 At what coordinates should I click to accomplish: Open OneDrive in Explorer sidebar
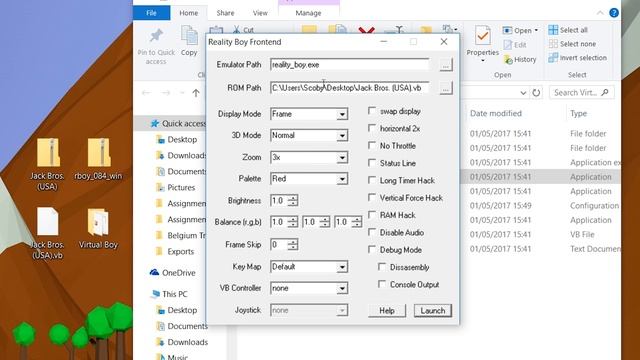point(173,273)
